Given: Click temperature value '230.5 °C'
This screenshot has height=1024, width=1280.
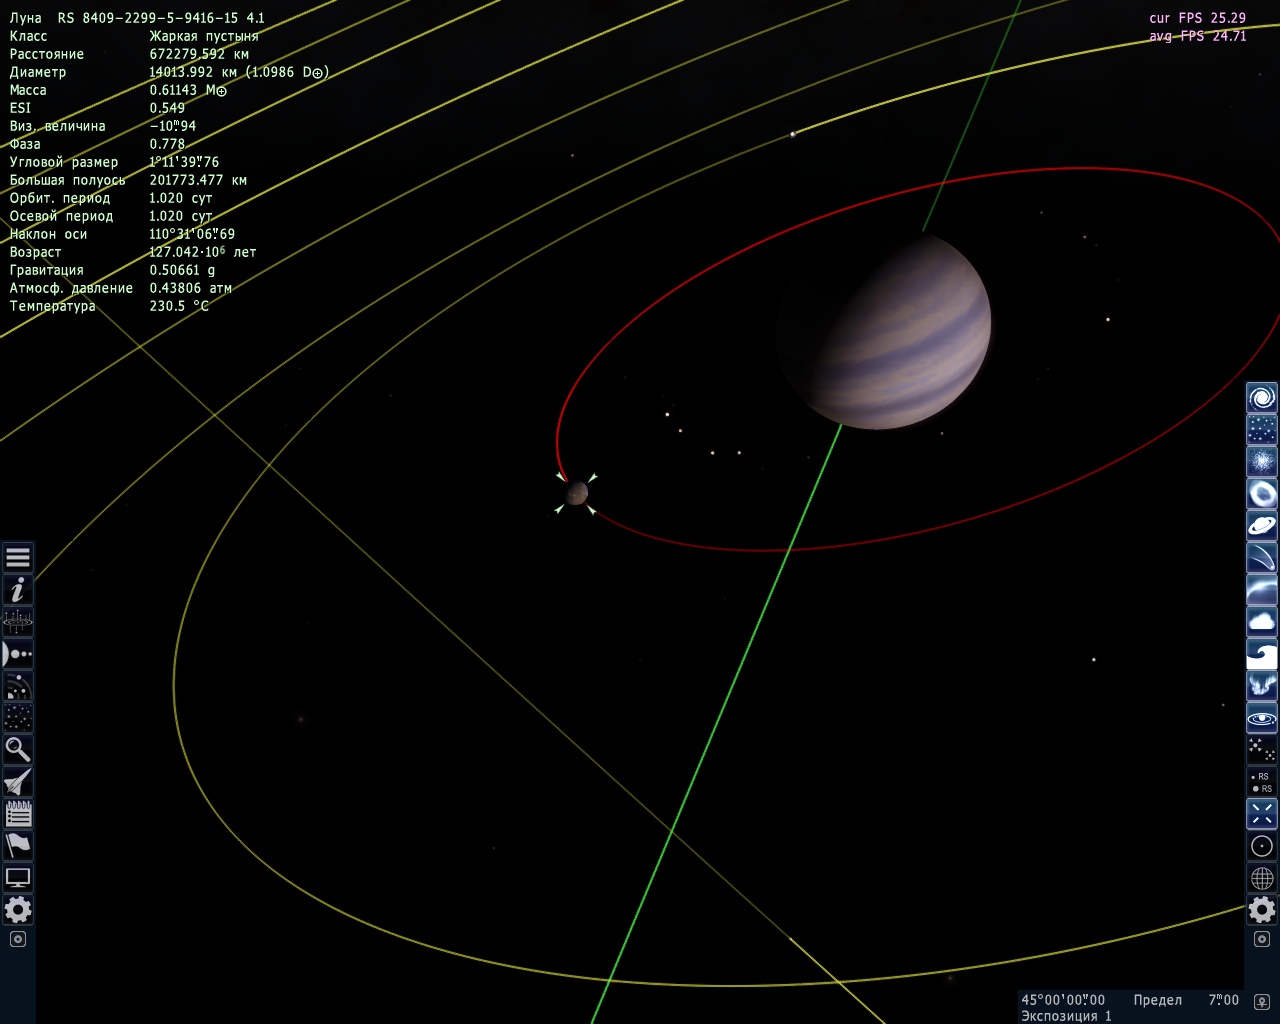Looking at the screenshot, I should [179, 306].
